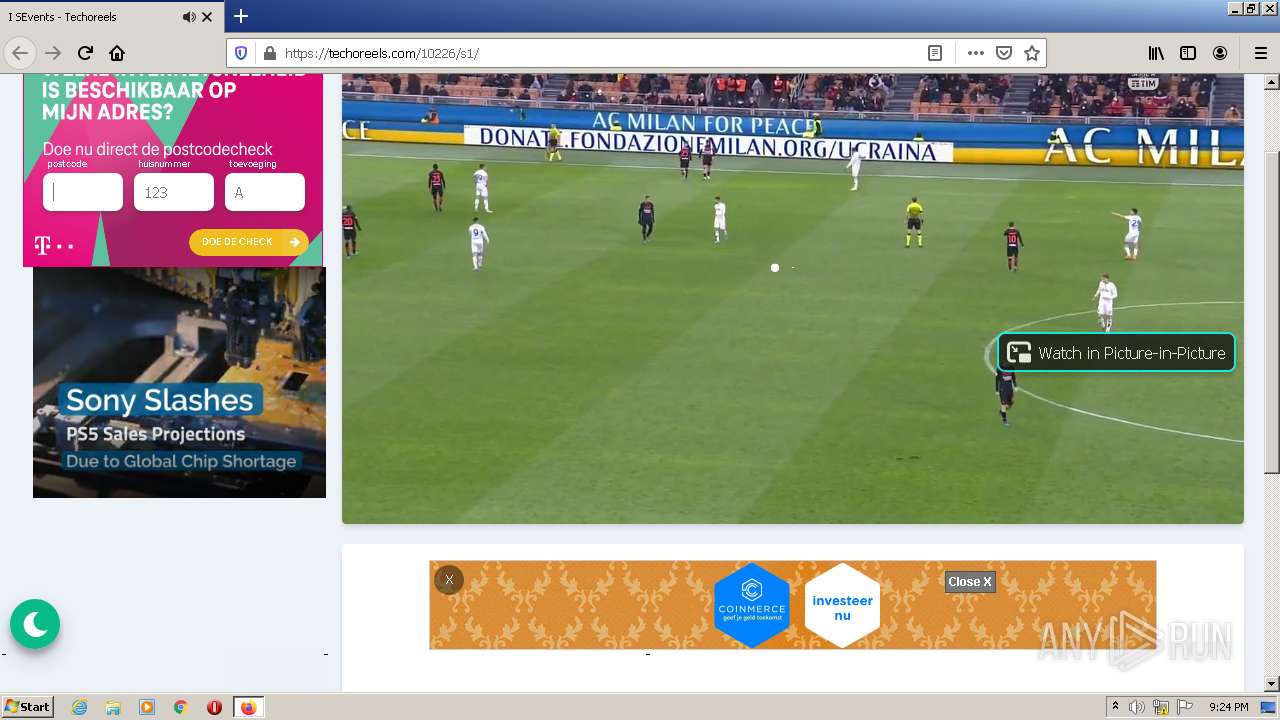1280x720 pixels.
Task: Toggle reader view in address bar
Action: (x=935, y=53)
